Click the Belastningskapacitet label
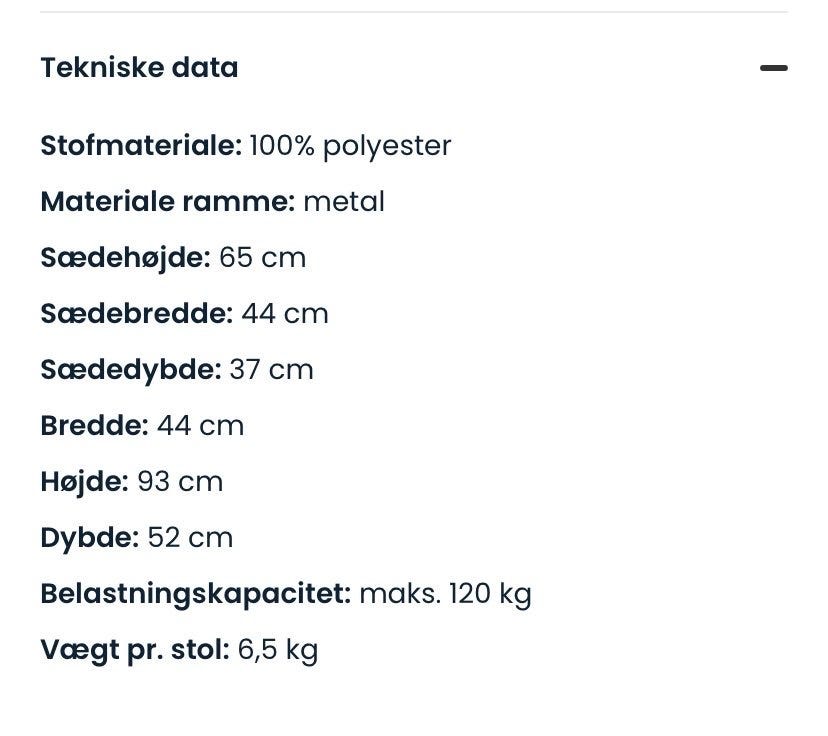The image size is (828, 736). [195, 594]
